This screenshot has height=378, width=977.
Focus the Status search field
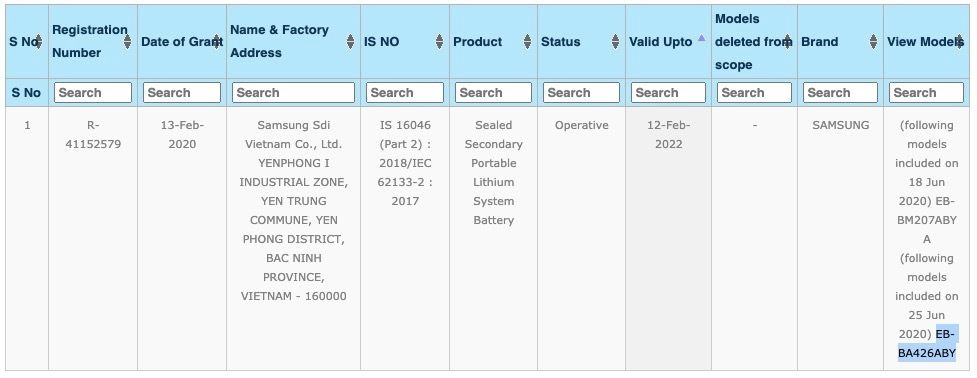(581, 93)
